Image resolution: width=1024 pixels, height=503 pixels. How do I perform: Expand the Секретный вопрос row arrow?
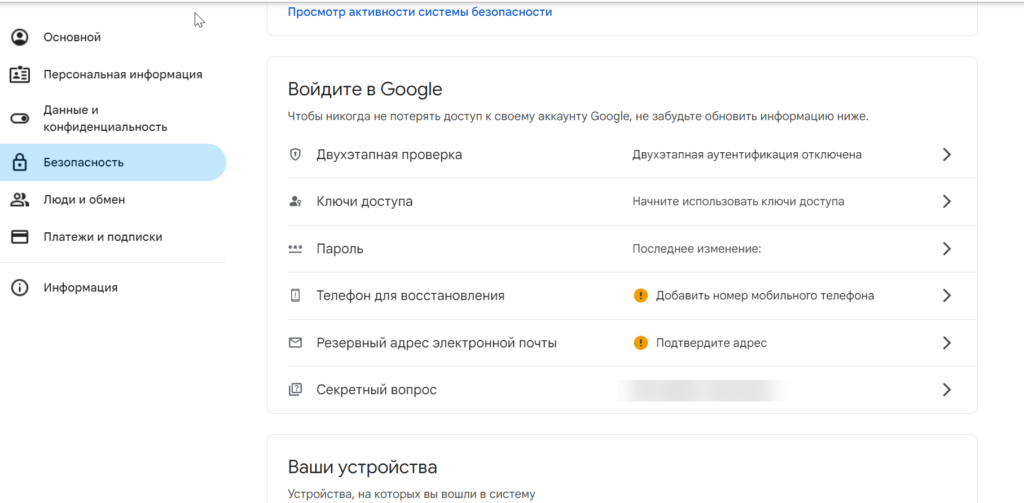[x=946, y=390]
